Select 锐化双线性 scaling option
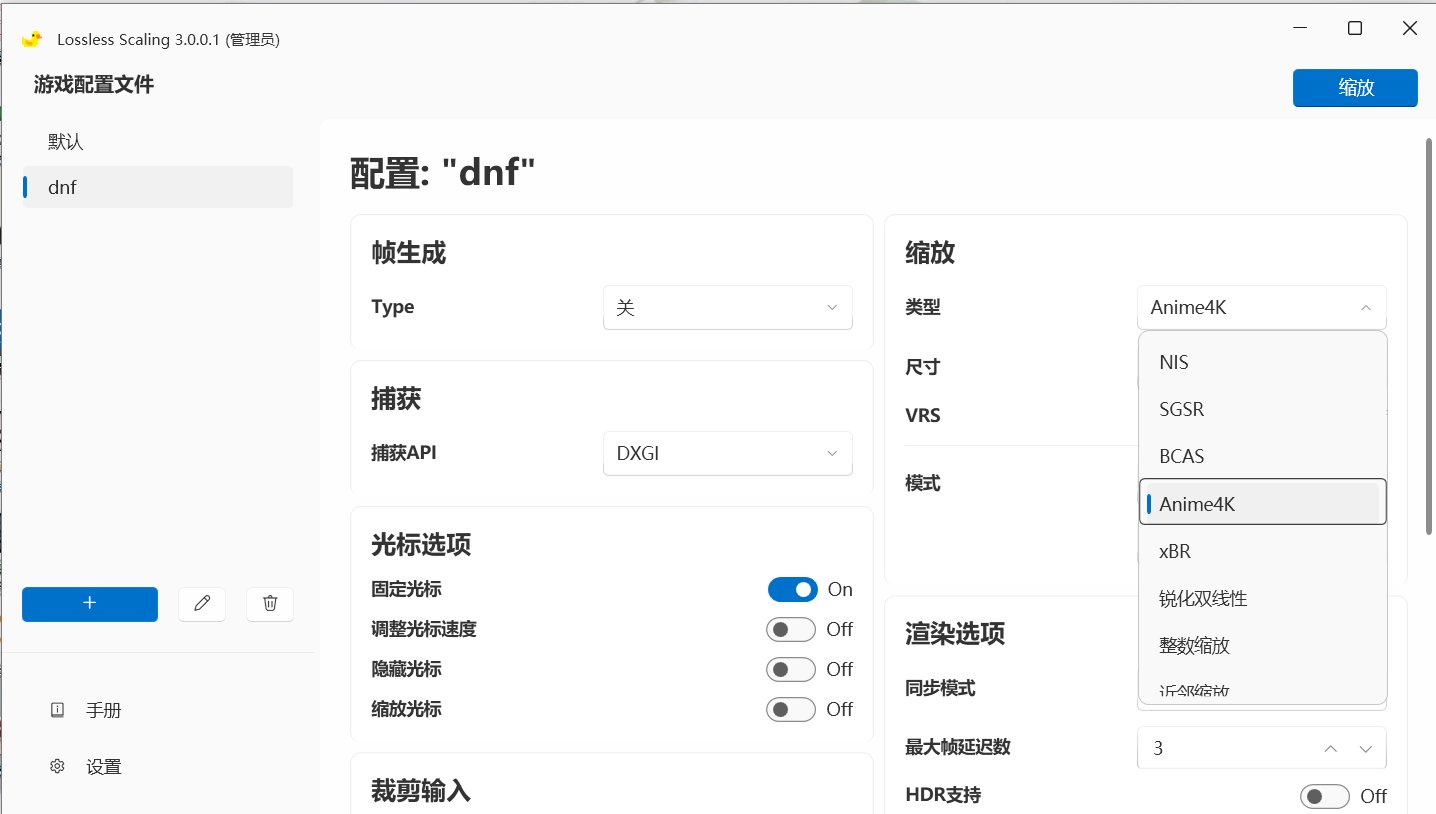The height and width of the screenshot is (814, 1436). pos(1263,598)
